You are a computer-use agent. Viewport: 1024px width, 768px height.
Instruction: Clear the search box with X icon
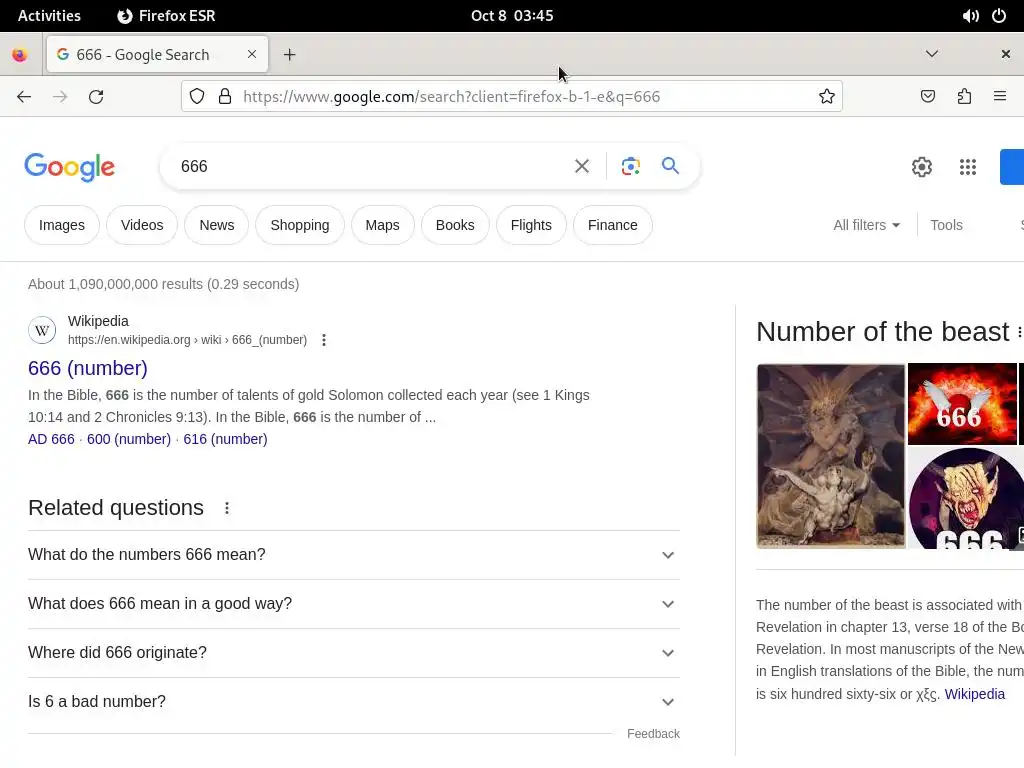pos(582,167)
